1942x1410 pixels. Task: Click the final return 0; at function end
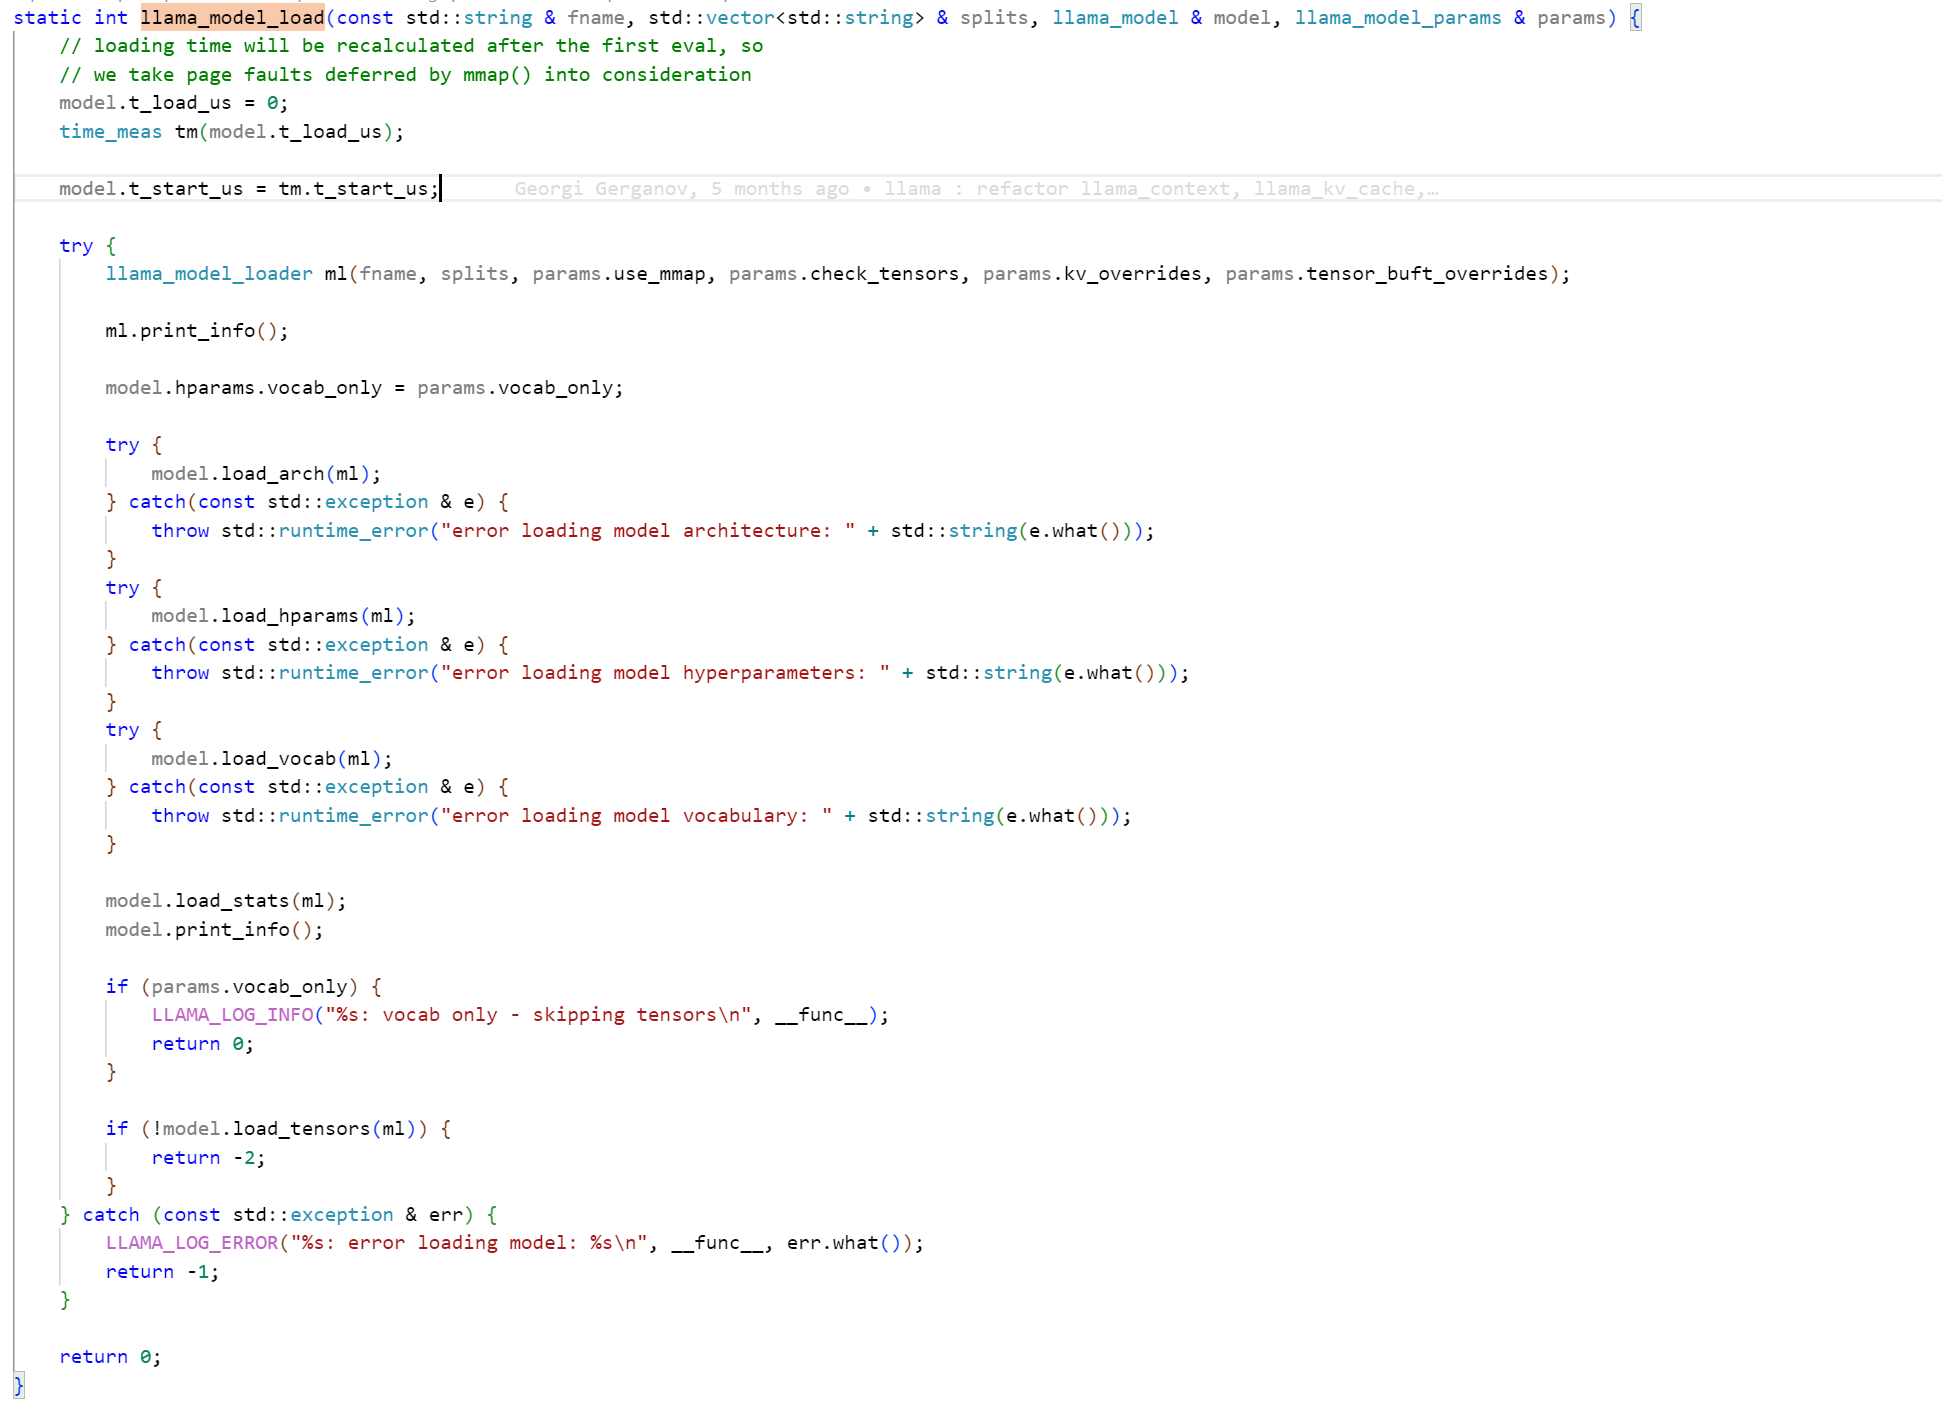[x=110, y=1357]
